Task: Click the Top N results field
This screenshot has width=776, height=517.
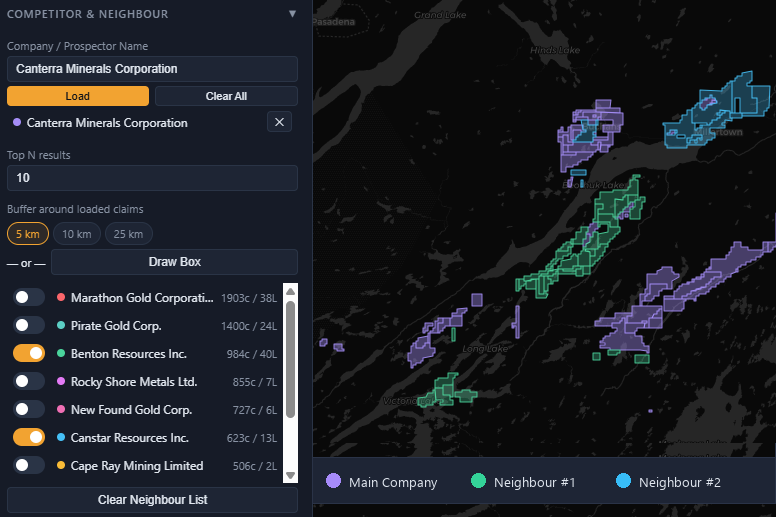Action: pyautogui.click(x=152, y=178)
